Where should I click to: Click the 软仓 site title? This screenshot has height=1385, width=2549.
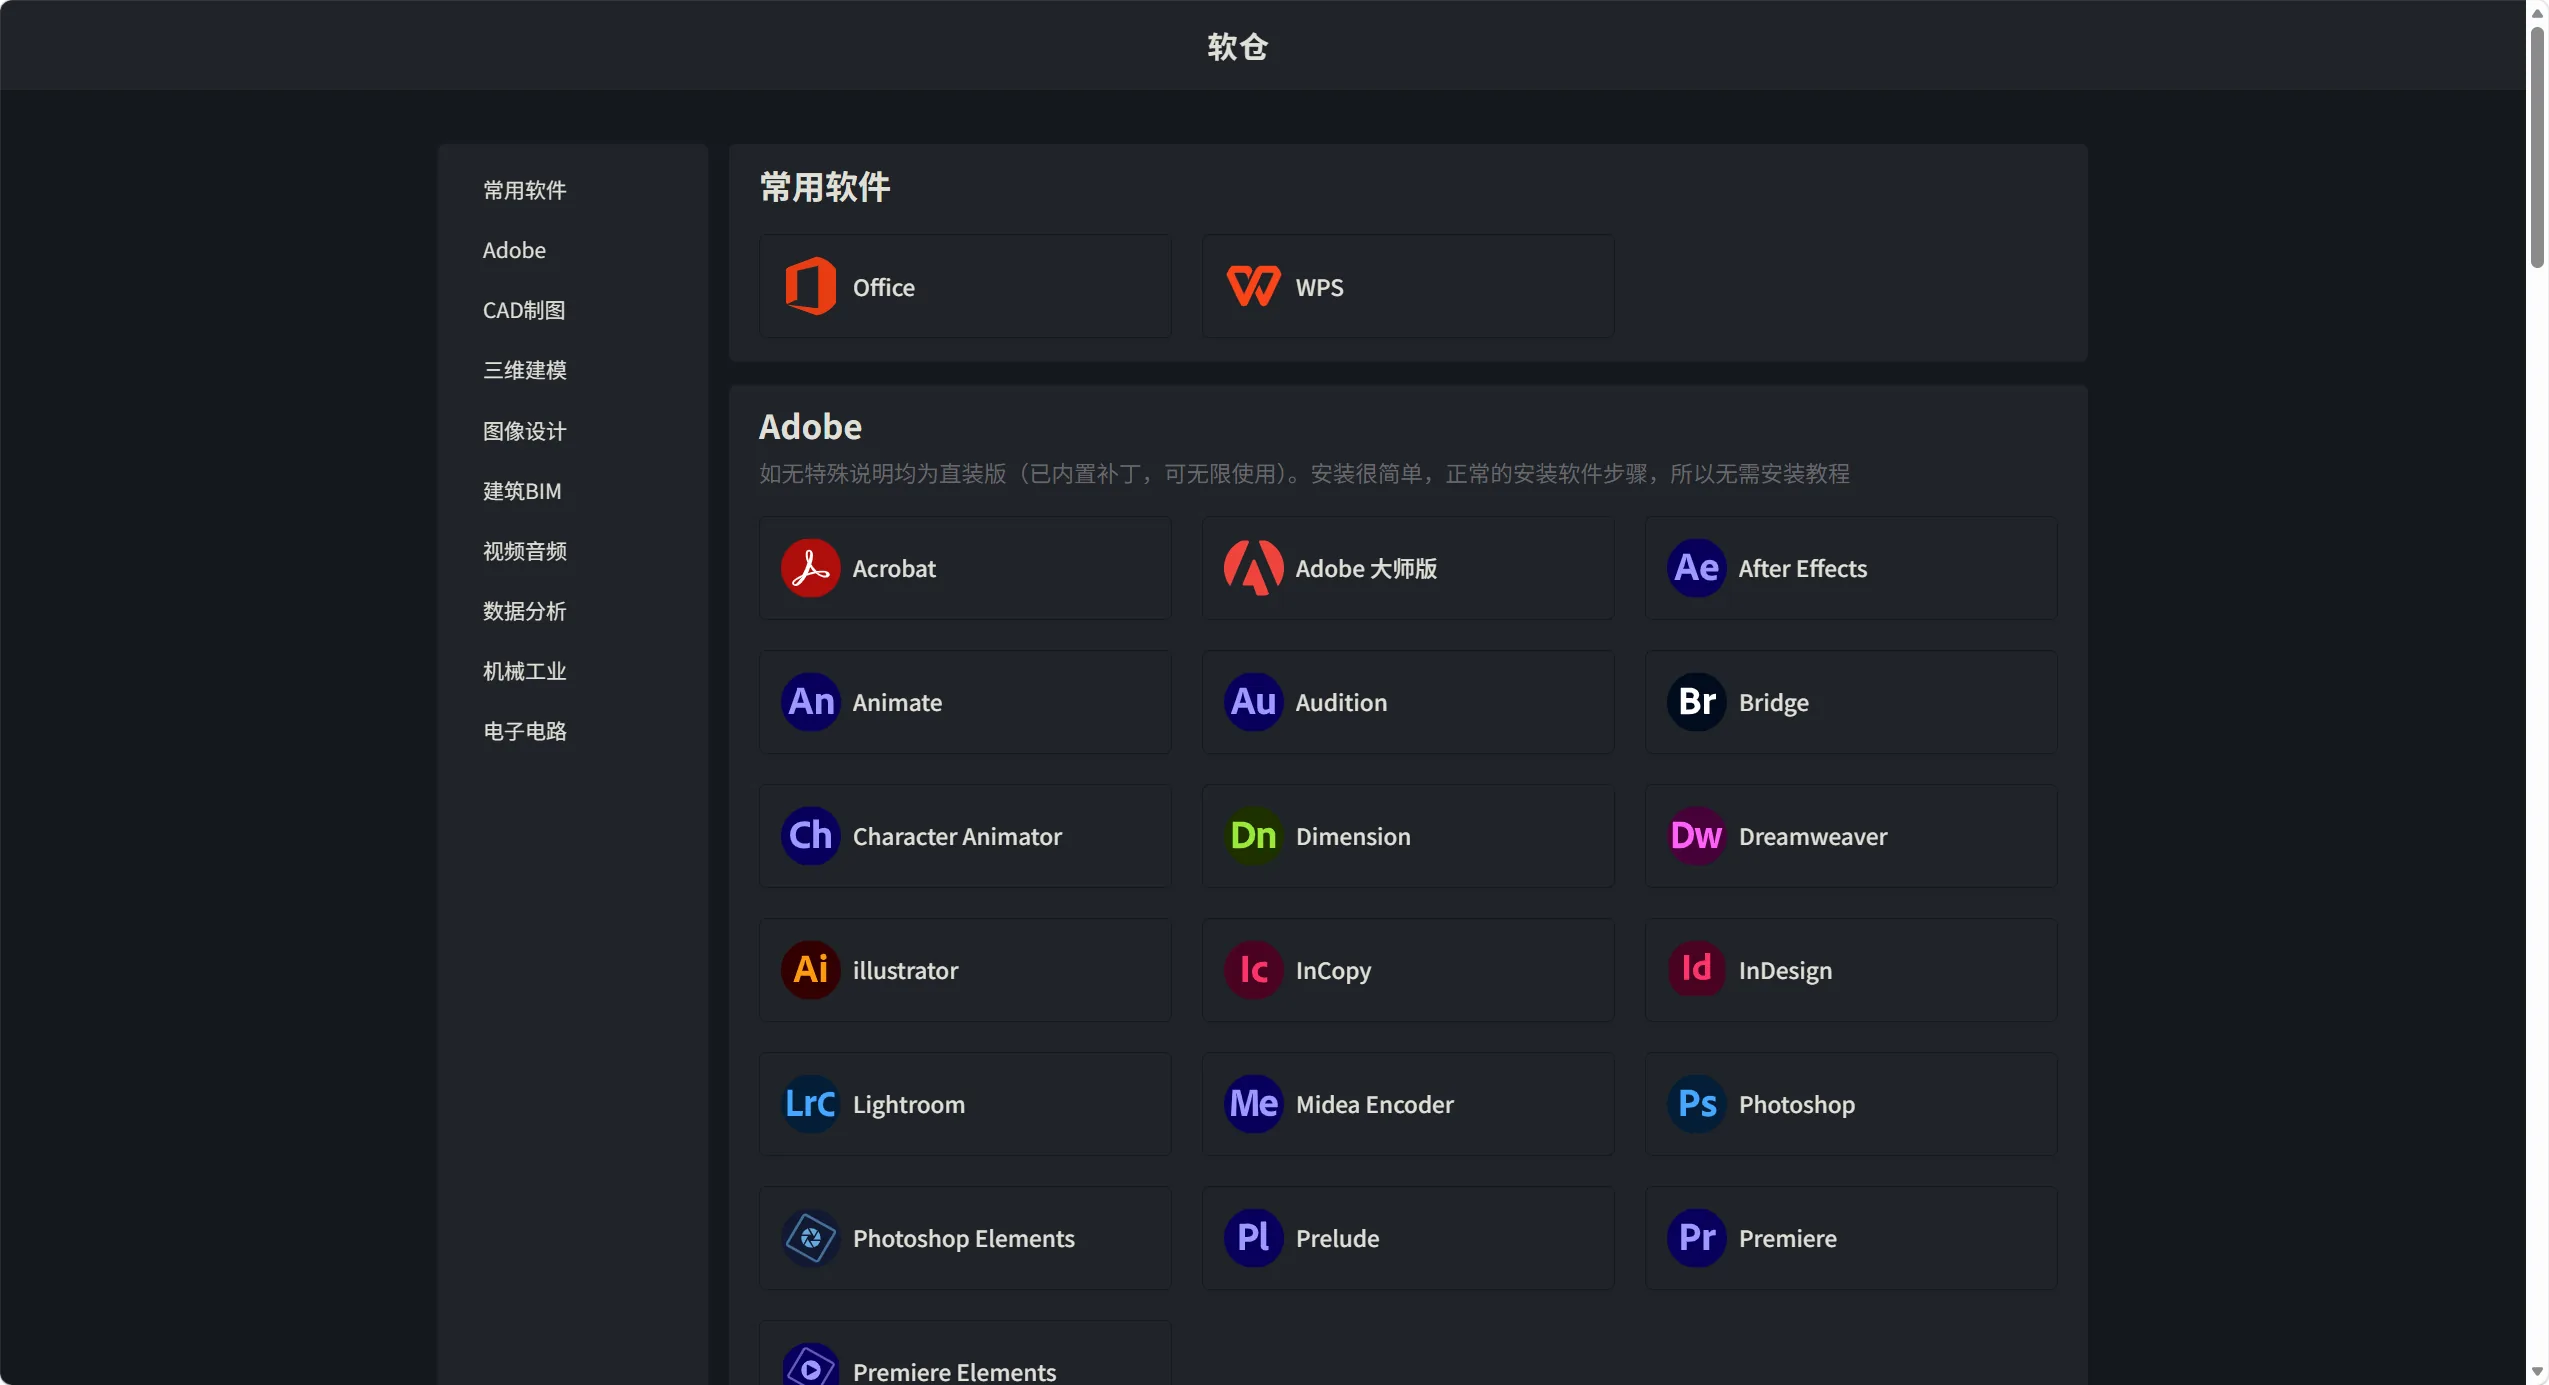tap(1237, 46)
